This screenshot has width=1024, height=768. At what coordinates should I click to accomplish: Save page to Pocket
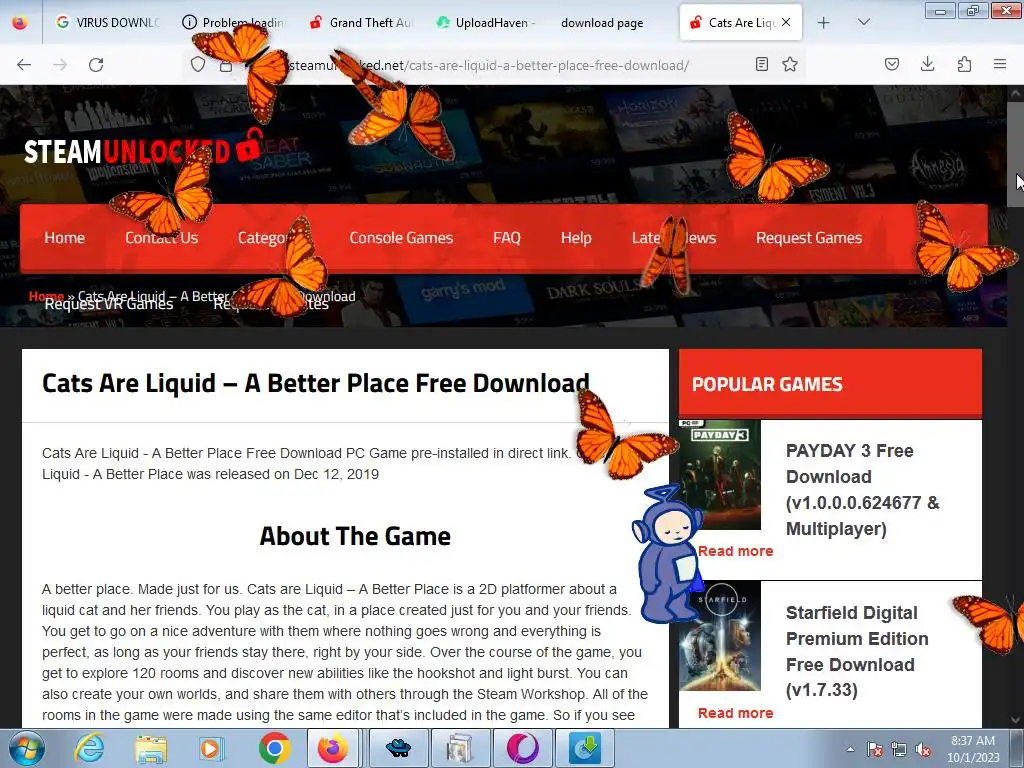(x=892, y=64)
